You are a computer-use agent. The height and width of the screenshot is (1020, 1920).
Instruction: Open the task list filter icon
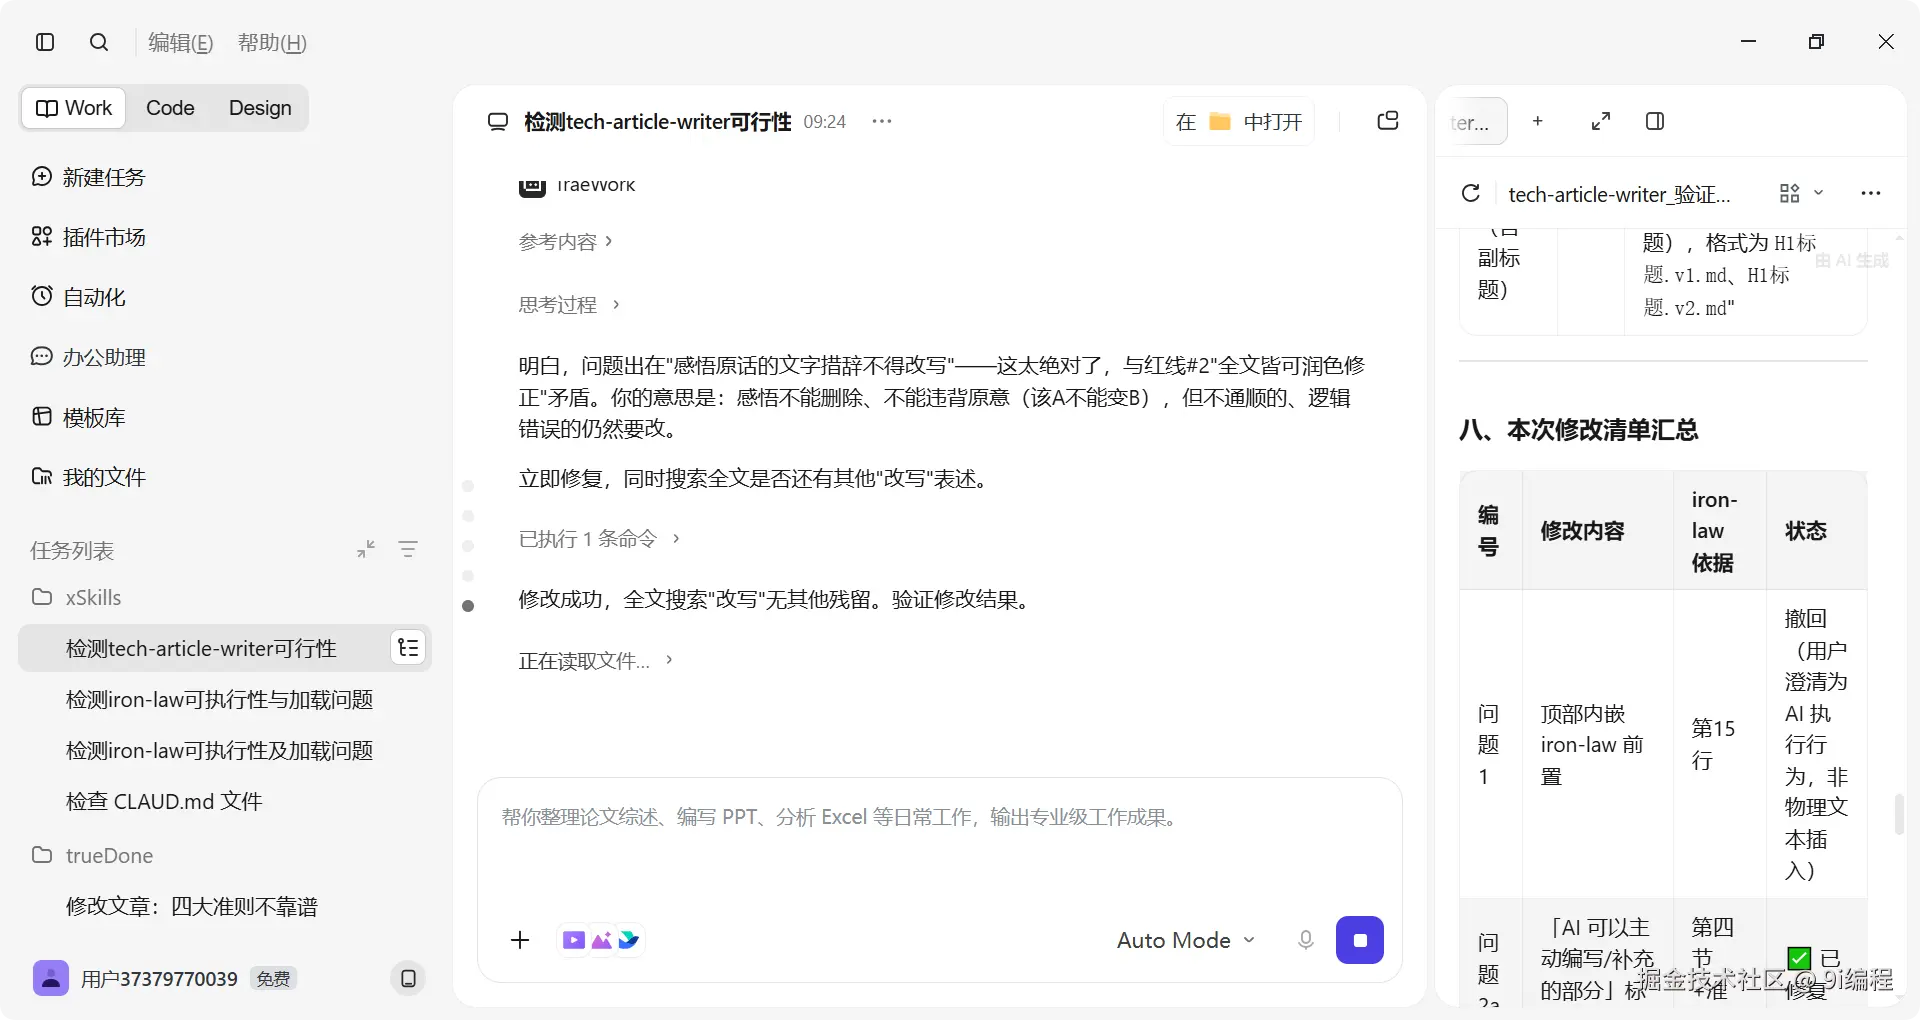(x=408, y=549)
